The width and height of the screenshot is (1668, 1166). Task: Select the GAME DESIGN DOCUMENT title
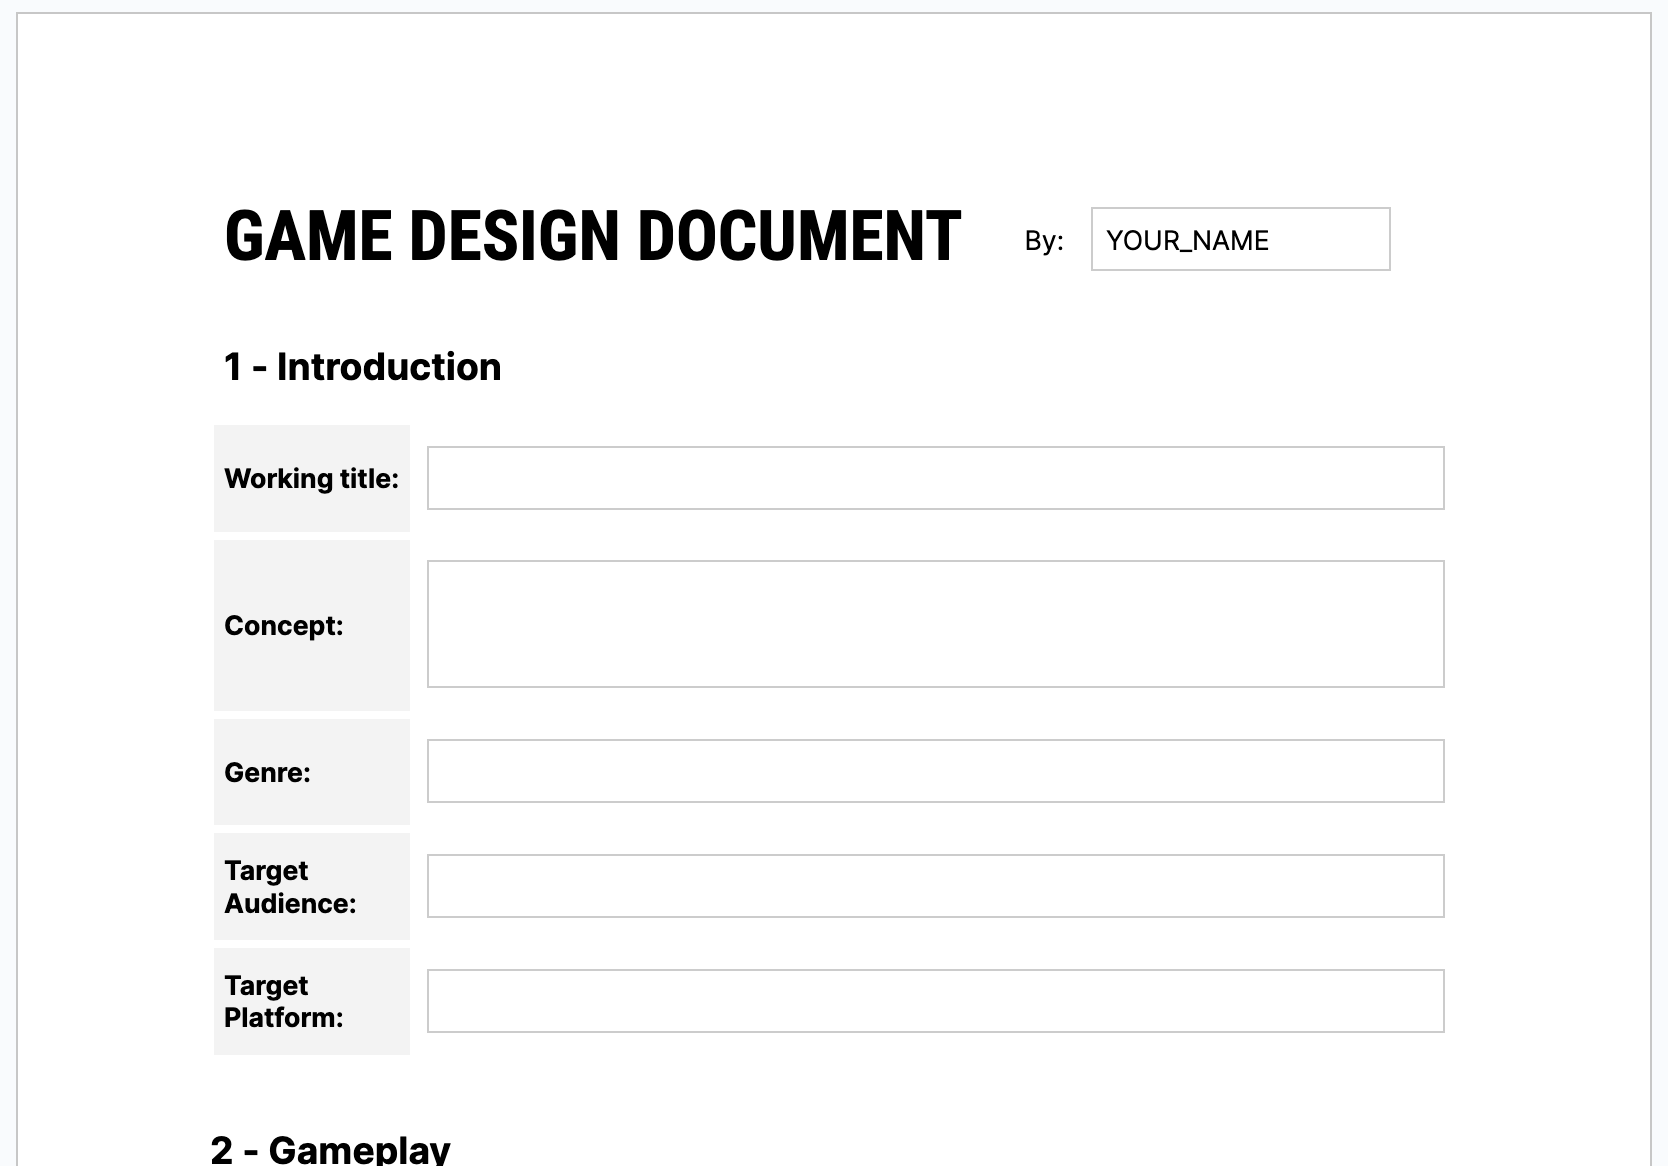(x=592, y=237)
